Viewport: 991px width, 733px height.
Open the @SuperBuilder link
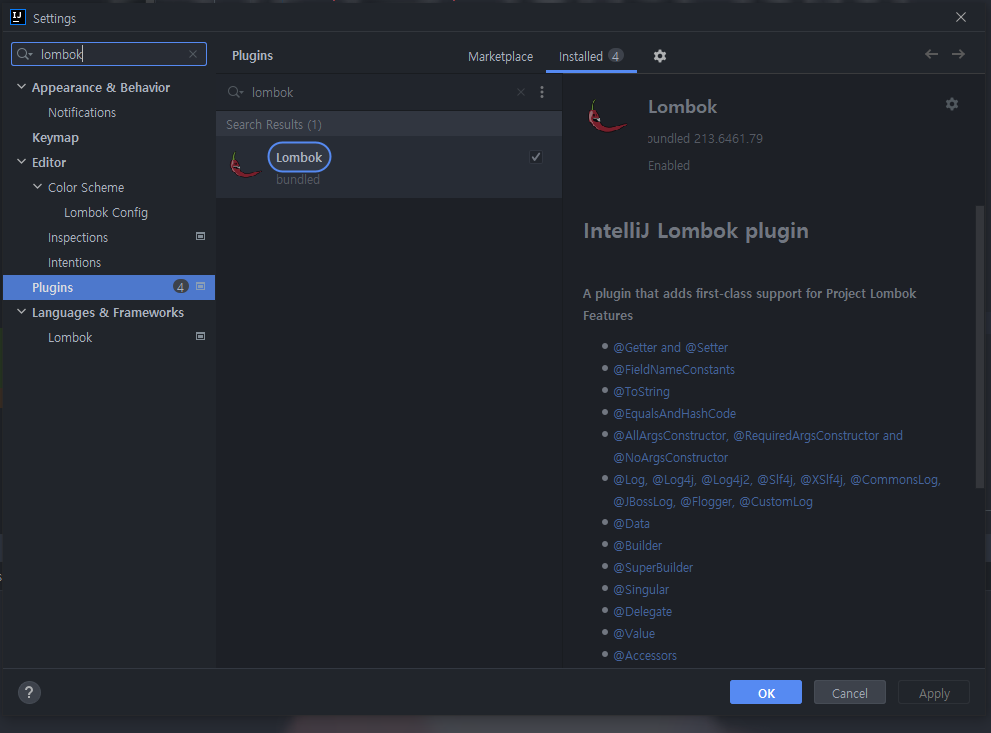tap(653, 568)
